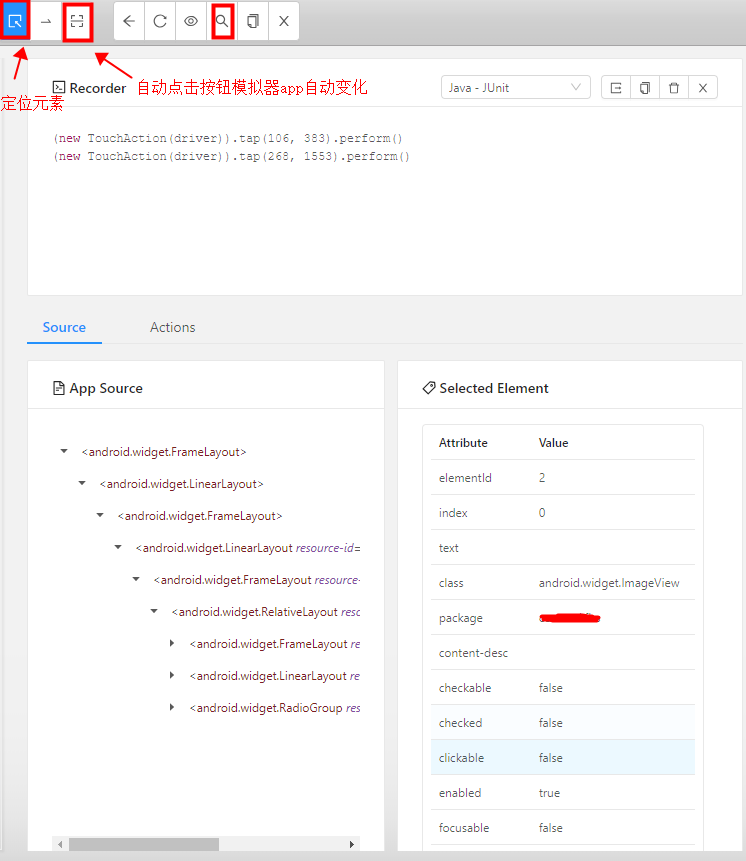Copy recorded code to clipboard icon

pos(645,87)
